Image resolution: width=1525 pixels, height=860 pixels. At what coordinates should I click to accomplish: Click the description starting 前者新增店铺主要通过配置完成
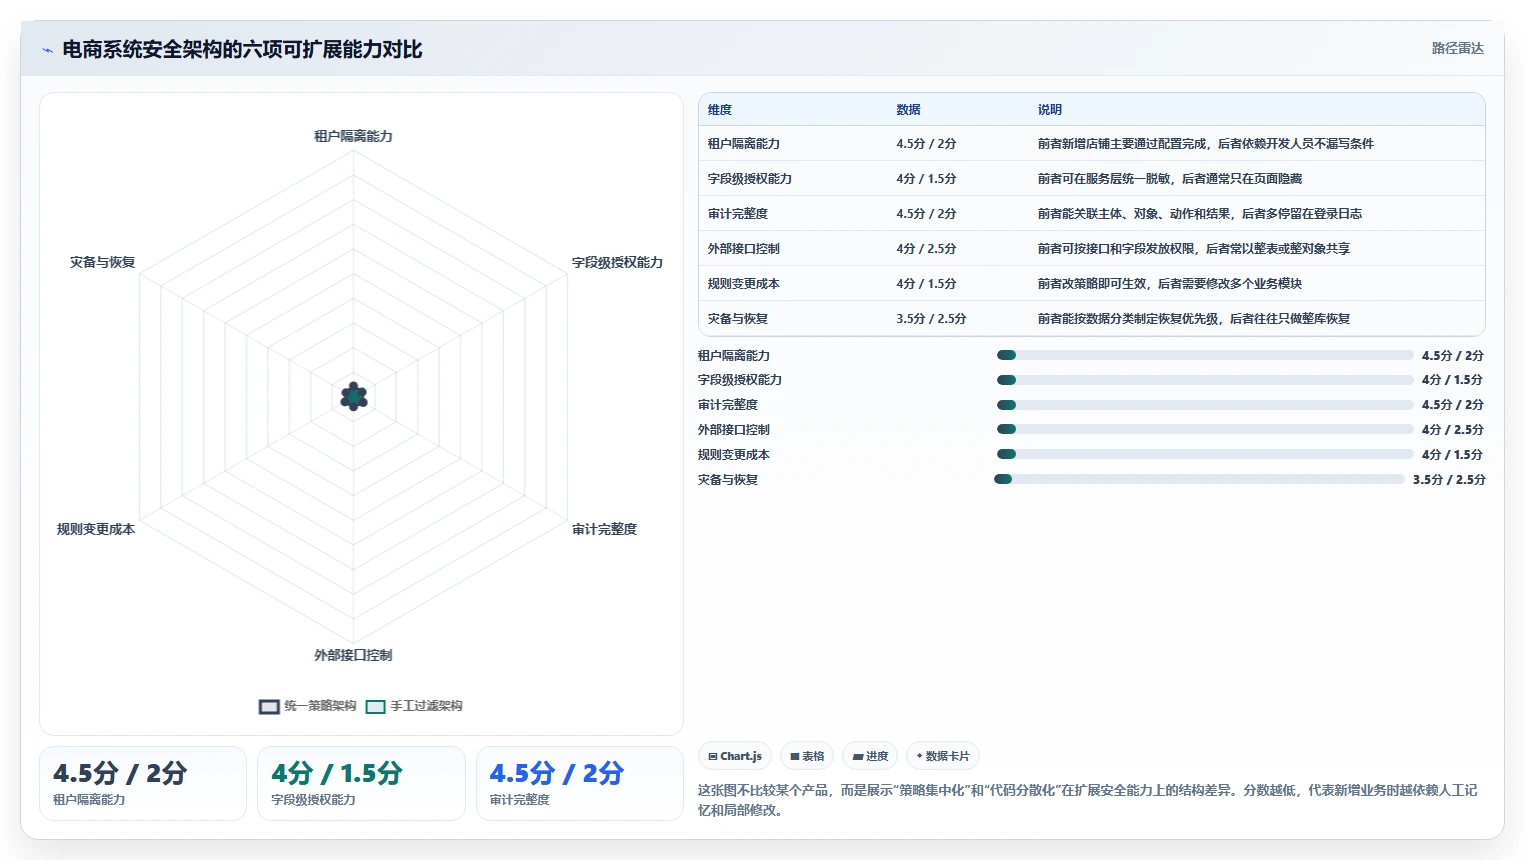click(x=1205, y=144)
